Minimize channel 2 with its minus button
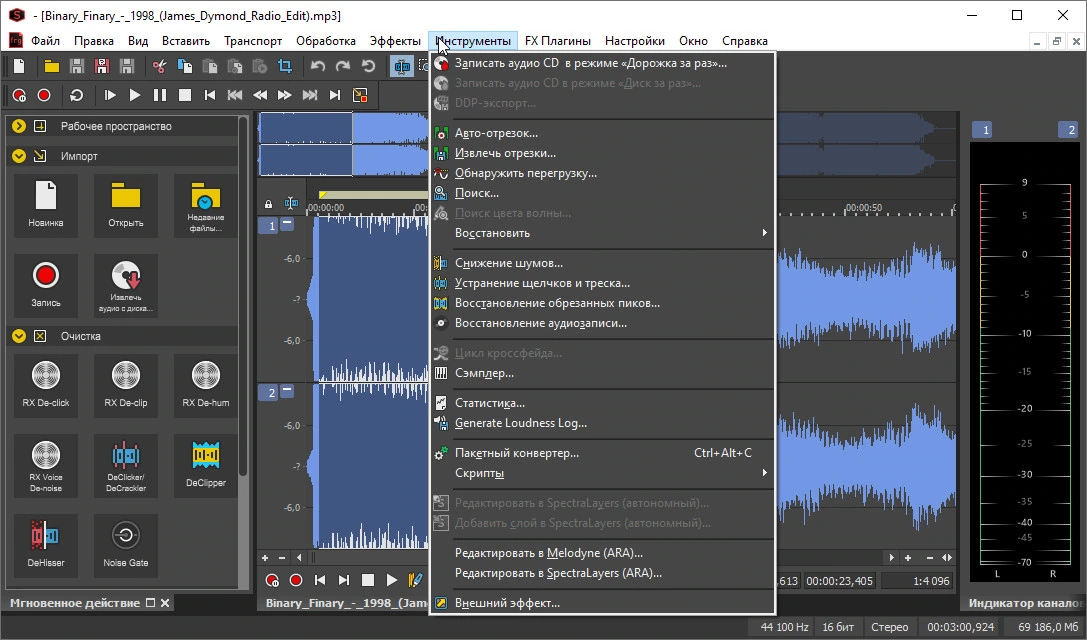 coord(287,391)
